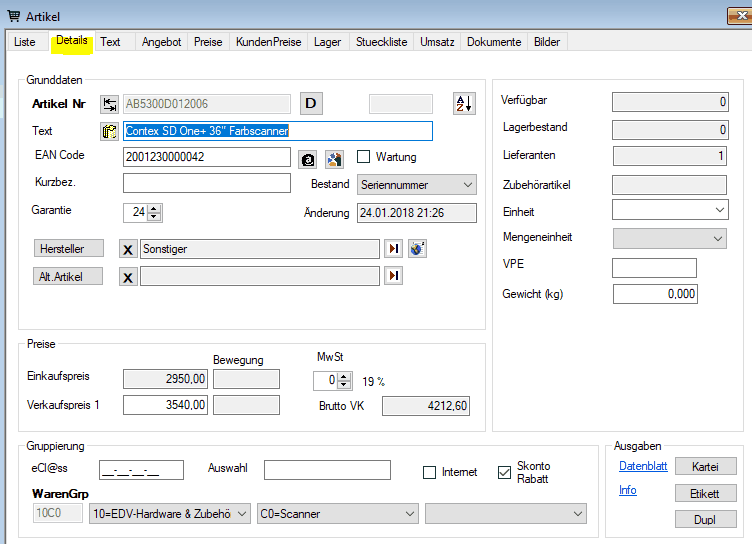752x544 pixels.
Task: Click the Auswahl input field
Action: click(x=327, y=470)
